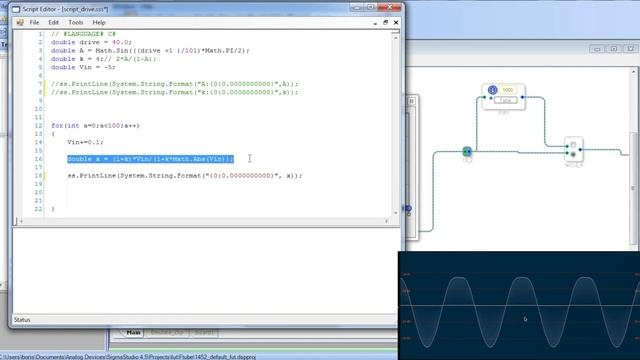Click the small square button on left schematic panel
Screen dimensions: 640x360
click(x=411, y=101)
